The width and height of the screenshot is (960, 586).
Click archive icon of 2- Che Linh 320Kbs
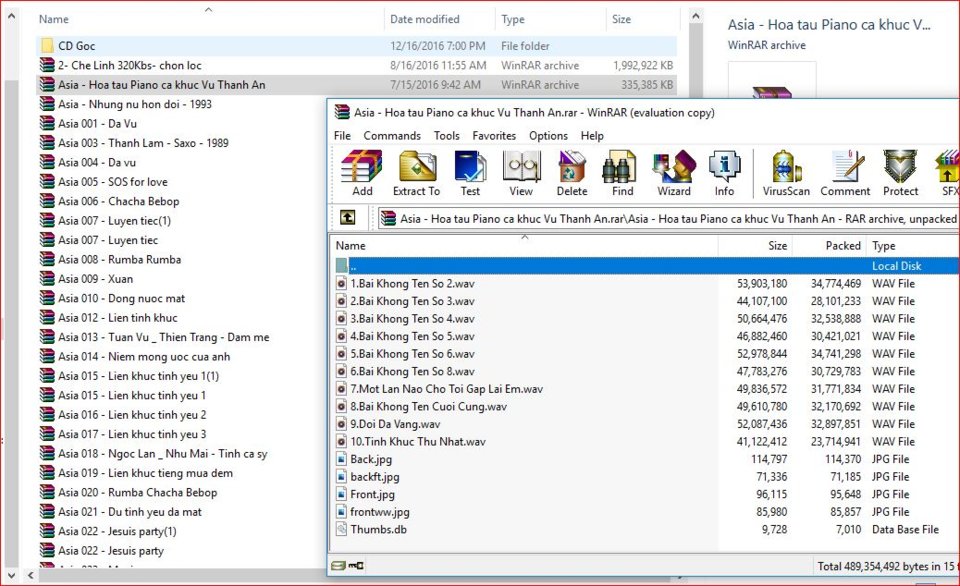pos(47,65)
